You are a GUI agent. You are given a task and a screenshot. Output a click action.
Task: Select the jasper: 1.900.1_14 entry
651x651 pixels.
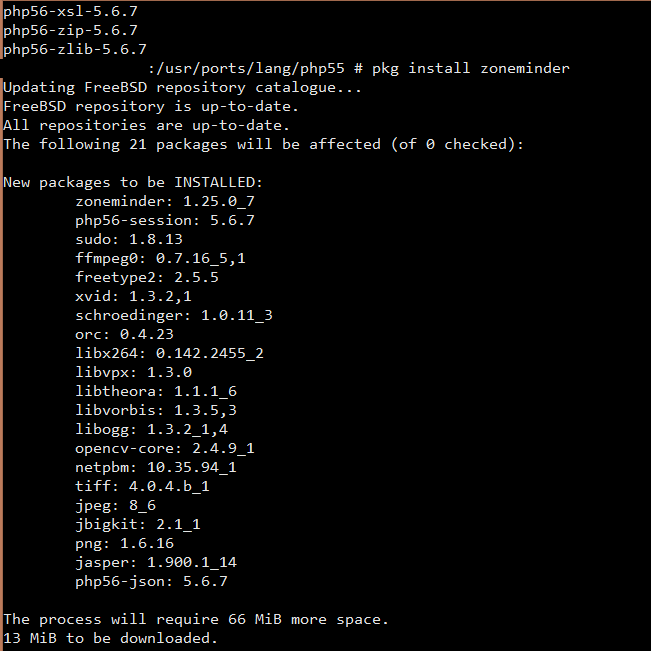(156, 563)
